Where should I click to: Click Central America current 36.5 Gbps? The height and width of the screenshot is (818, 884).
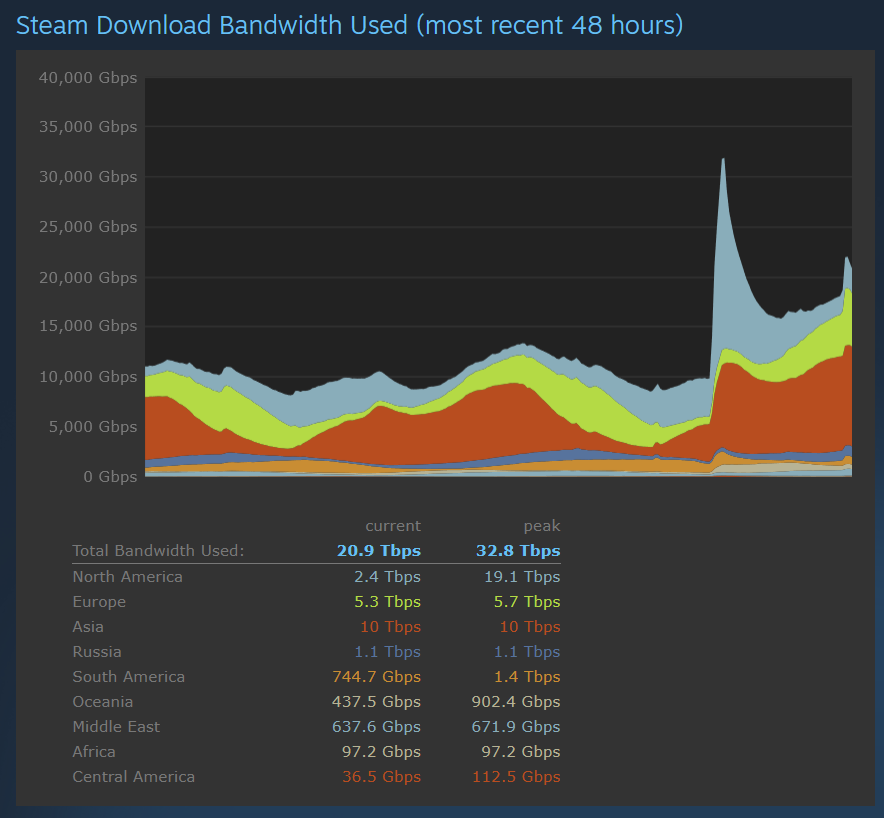tap(382, 777)
